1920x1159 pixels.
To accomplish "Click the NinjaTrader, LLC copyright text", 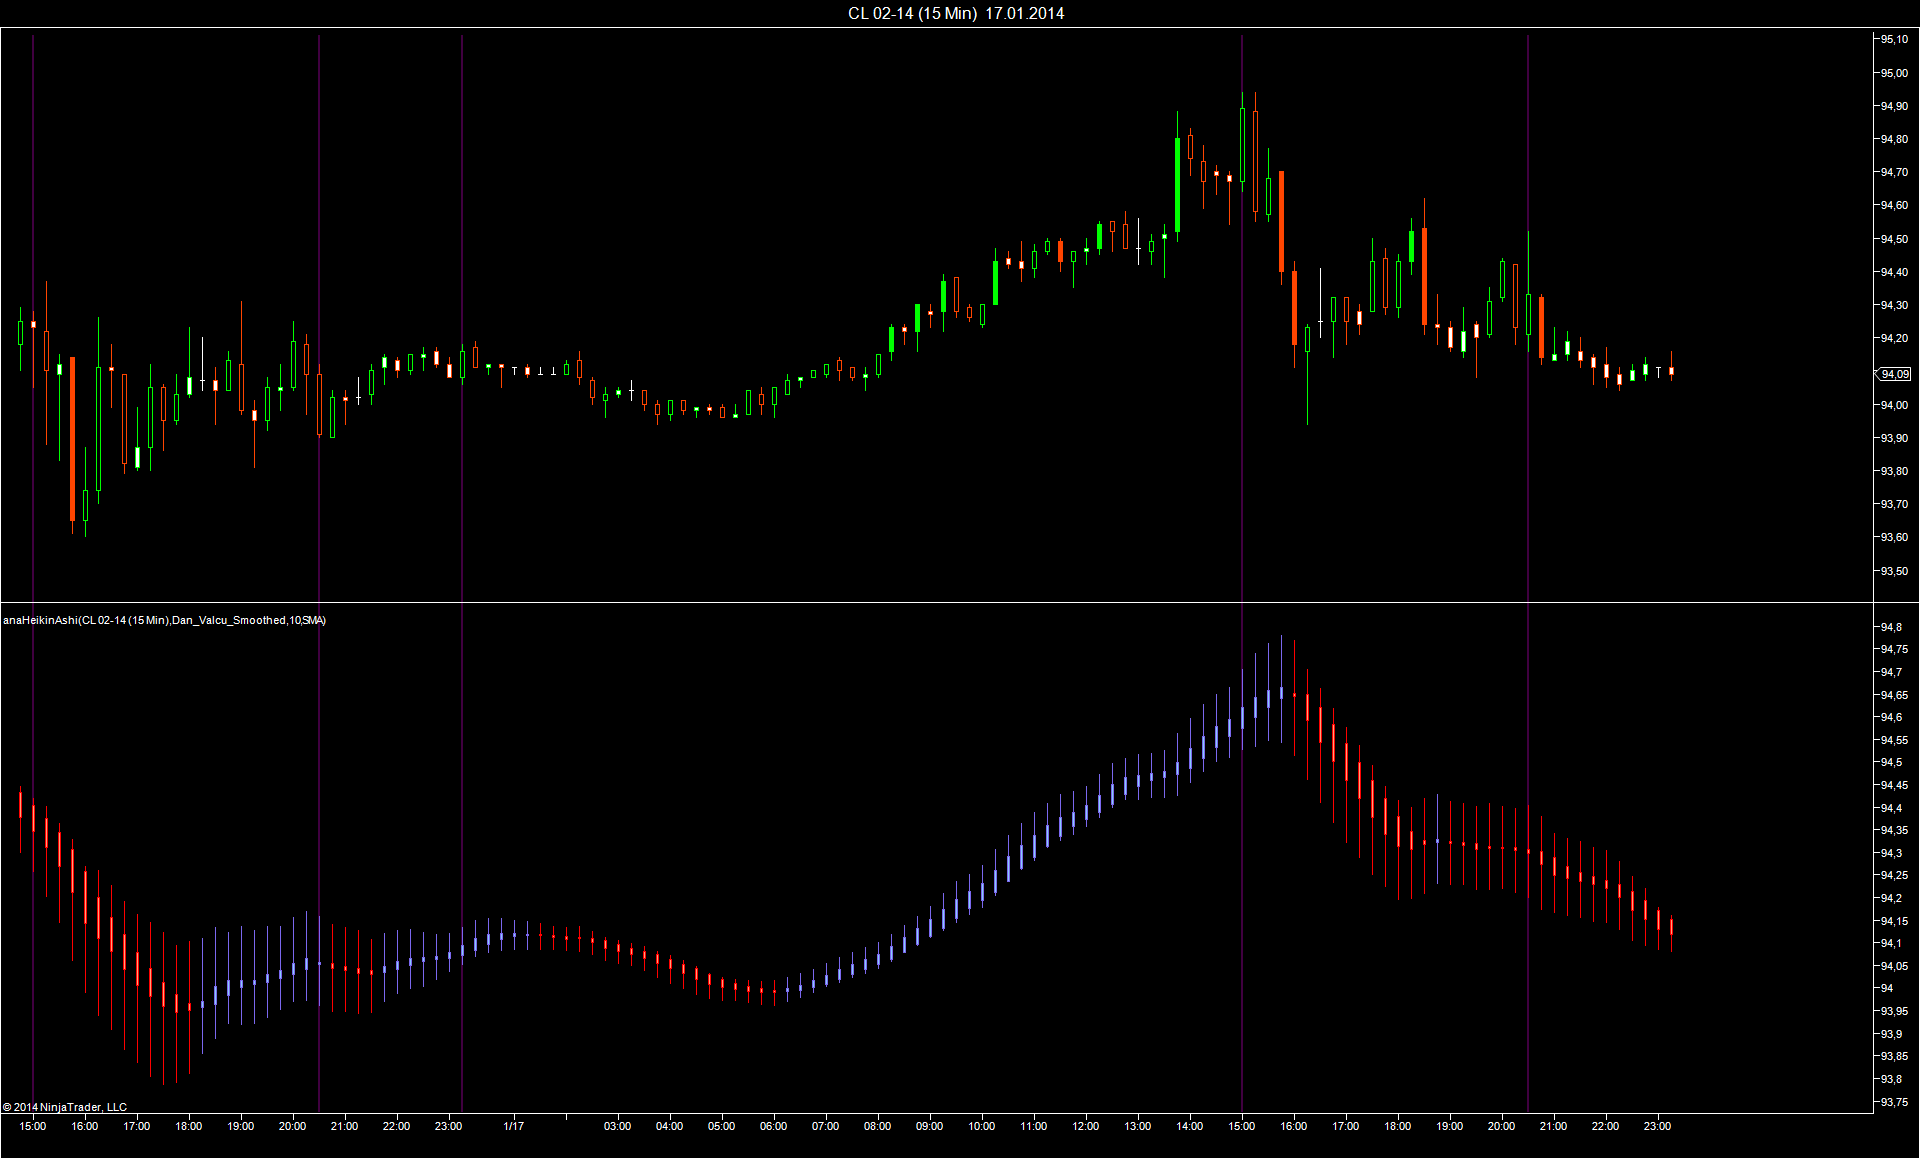I will pyautogui.click(x=65, y=1107).
